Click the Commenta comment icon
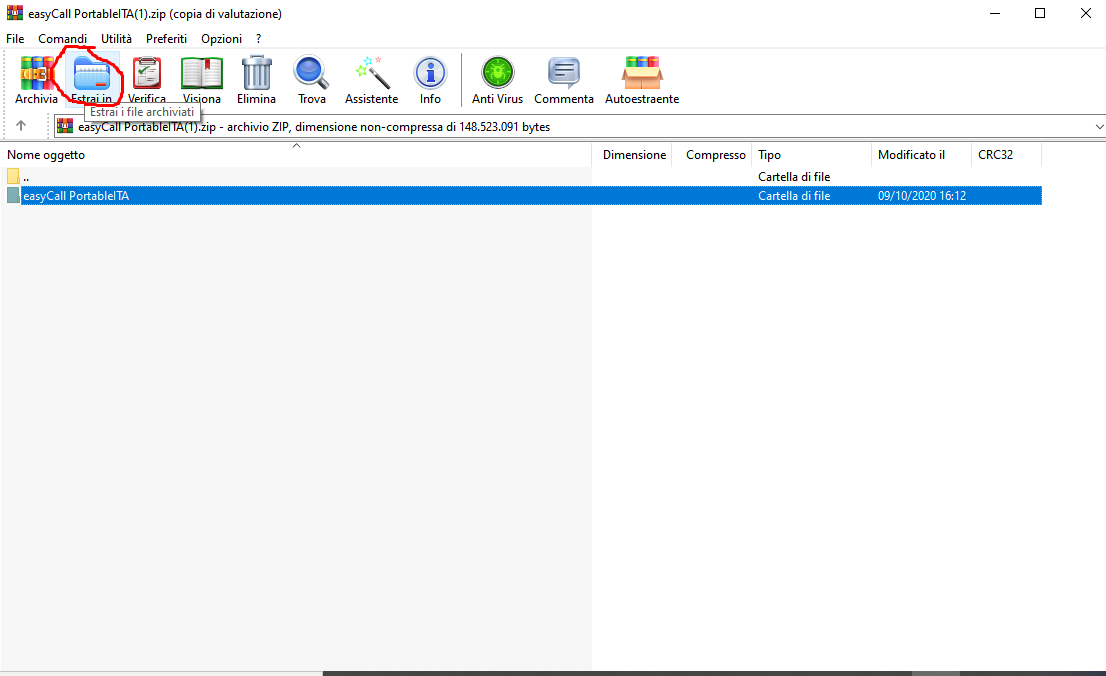Screen dimensions: 1106x676 point(564,73)
